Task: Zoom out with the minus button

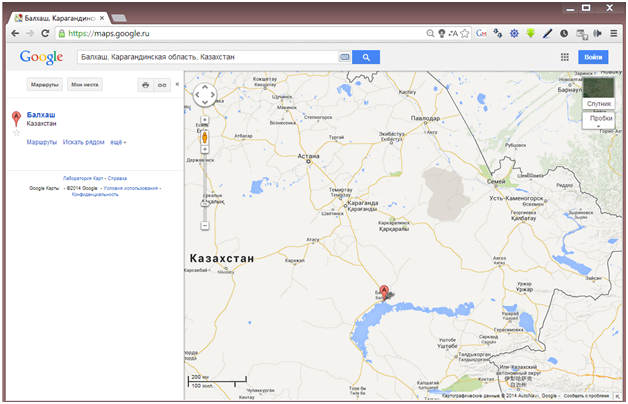Action: pos(205,225)
